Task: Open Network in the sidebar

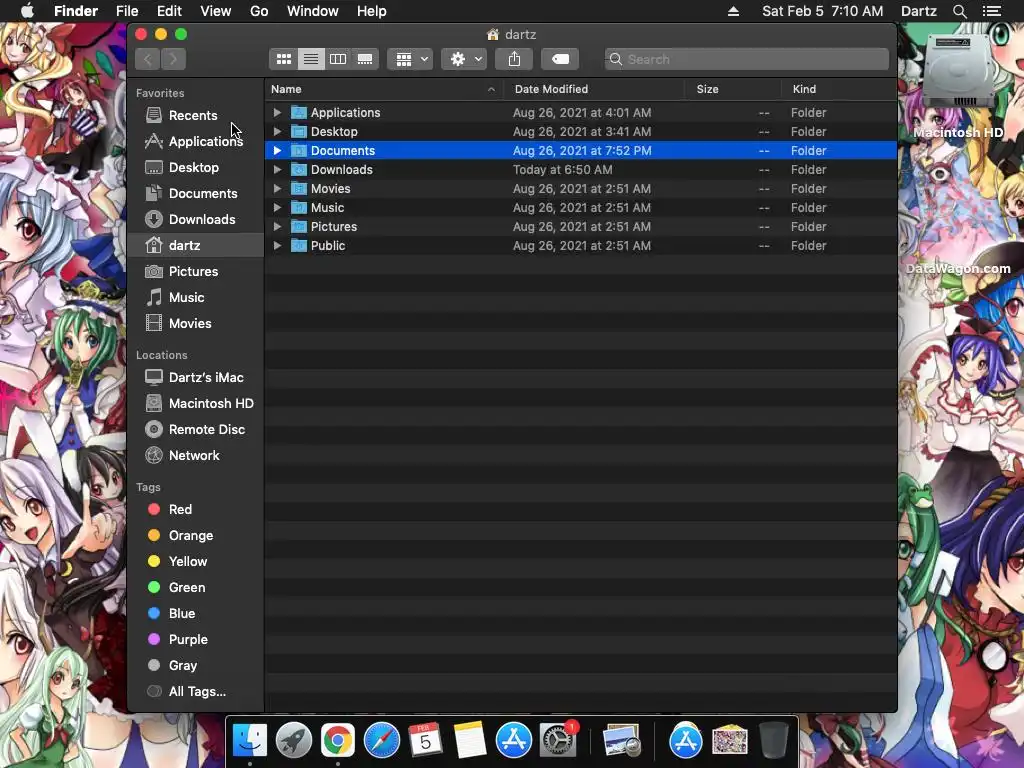Action: pos(195,455)
